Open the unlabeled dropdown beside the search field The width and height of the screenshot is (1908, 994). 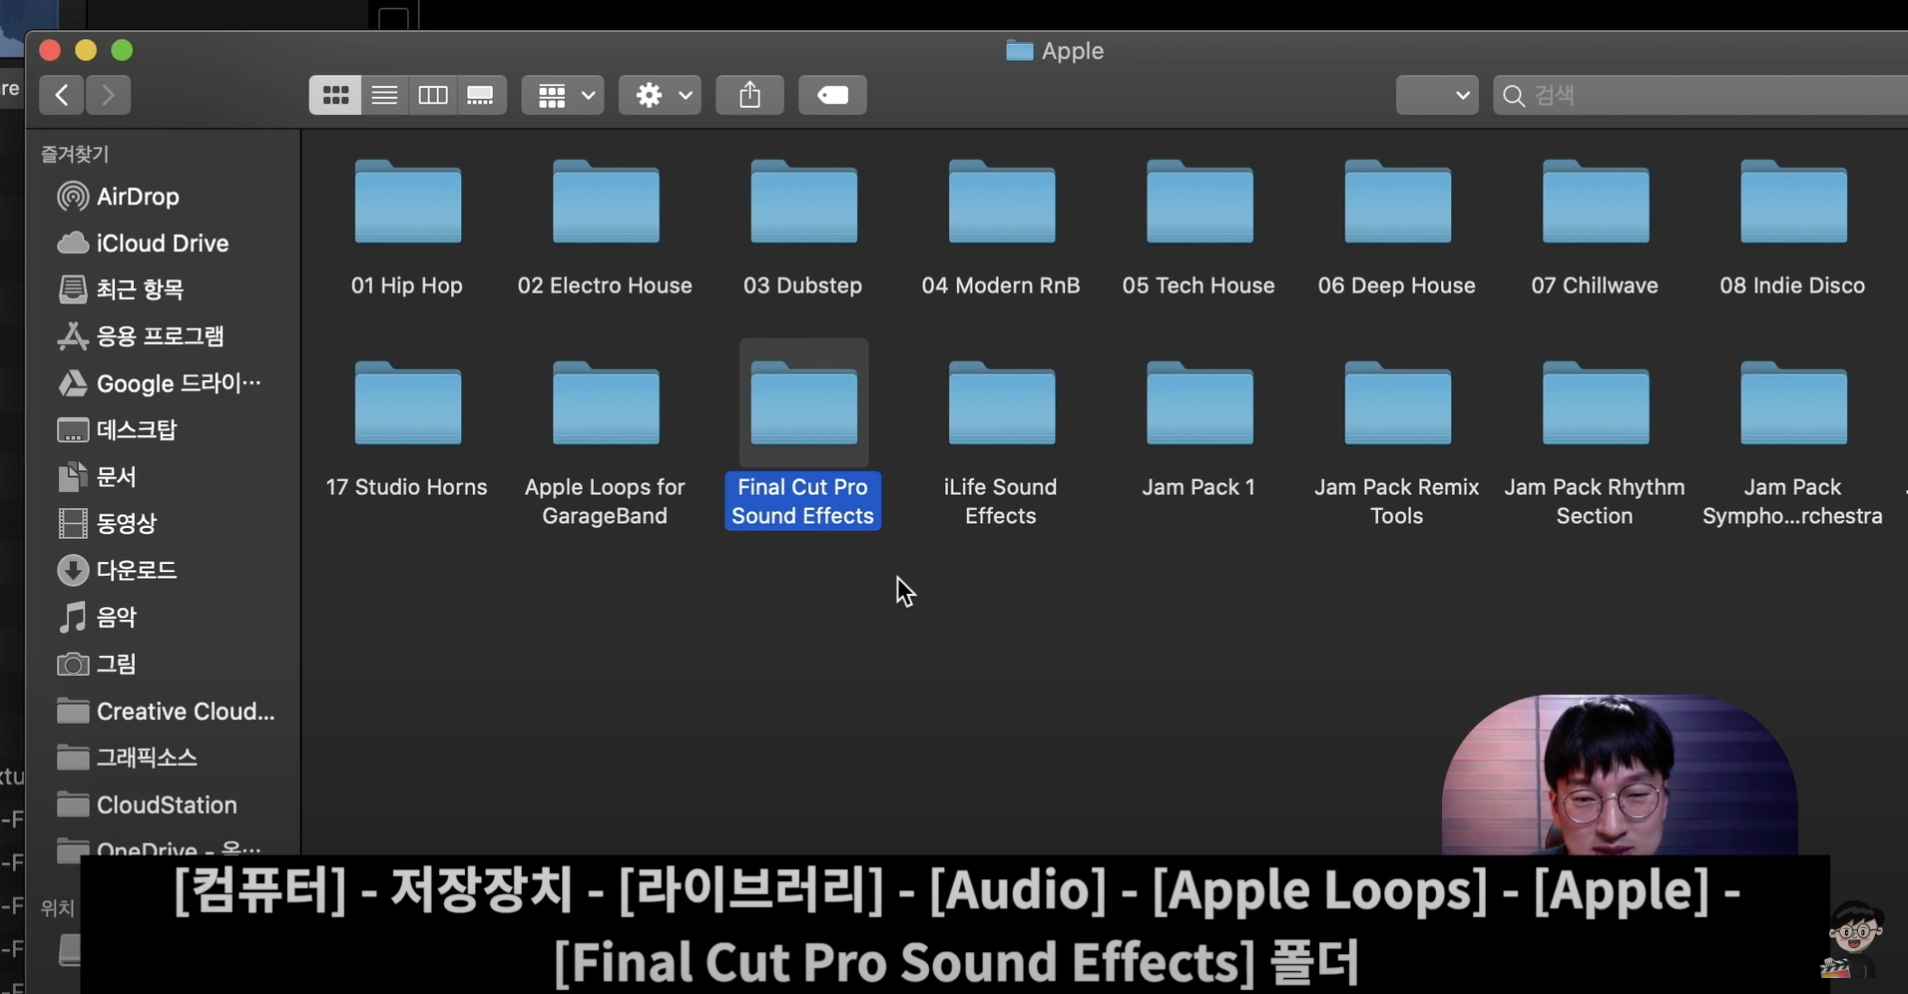(1437, 95)
